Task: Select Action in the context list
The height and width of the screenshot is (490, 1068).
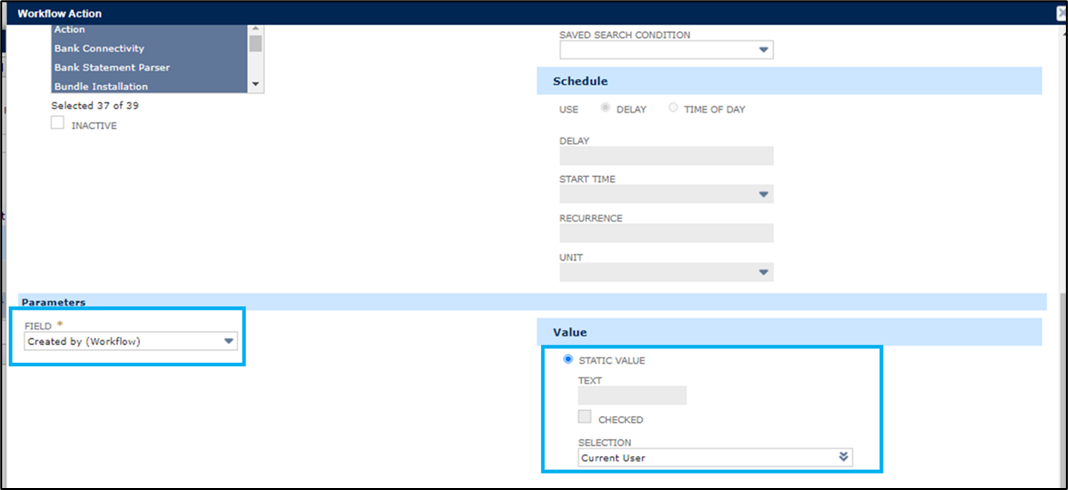Action: click(149, 30)
